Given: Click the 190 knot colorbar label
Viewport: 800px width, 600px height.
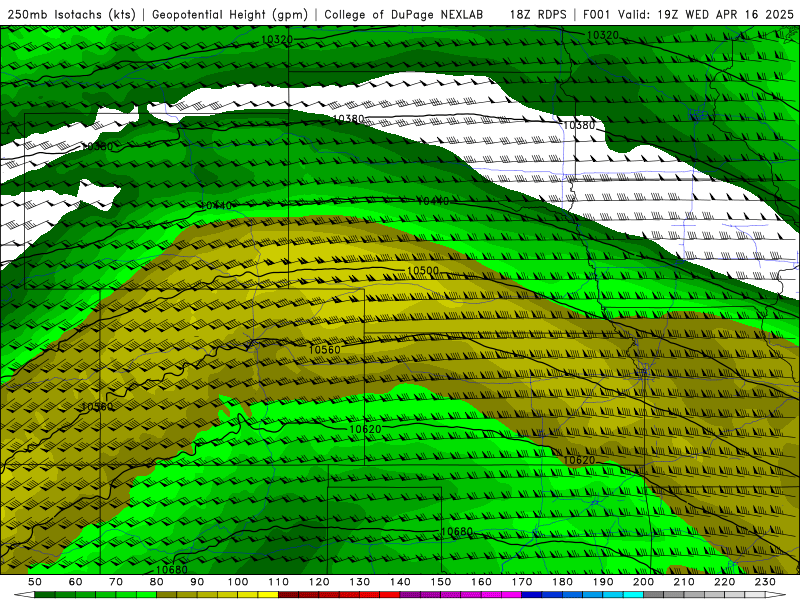Looking at the screenshot, I should tap(603, 582).
